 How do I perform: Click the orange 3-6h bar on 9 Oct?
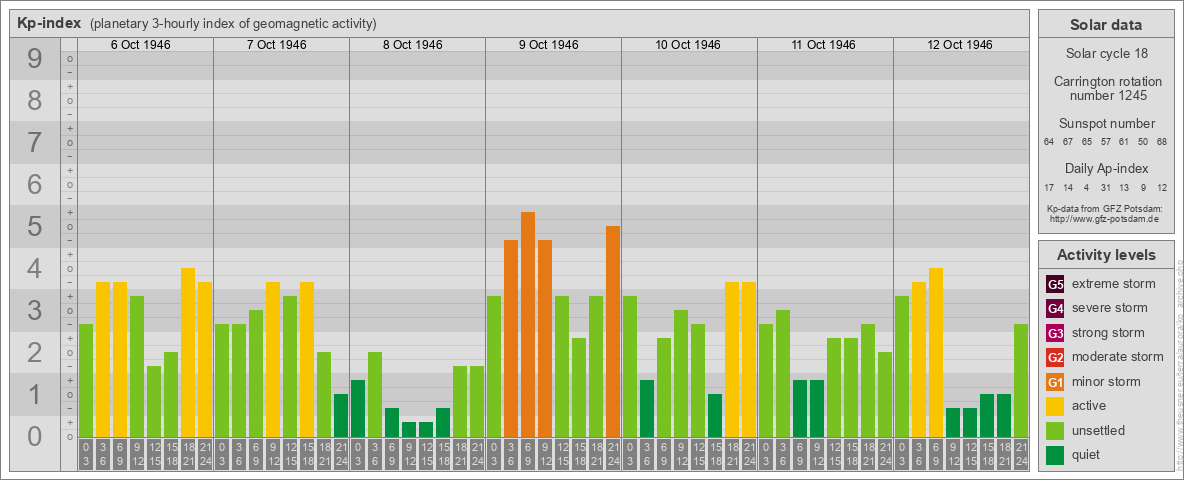pyautogui.click(x=511, y=338)
